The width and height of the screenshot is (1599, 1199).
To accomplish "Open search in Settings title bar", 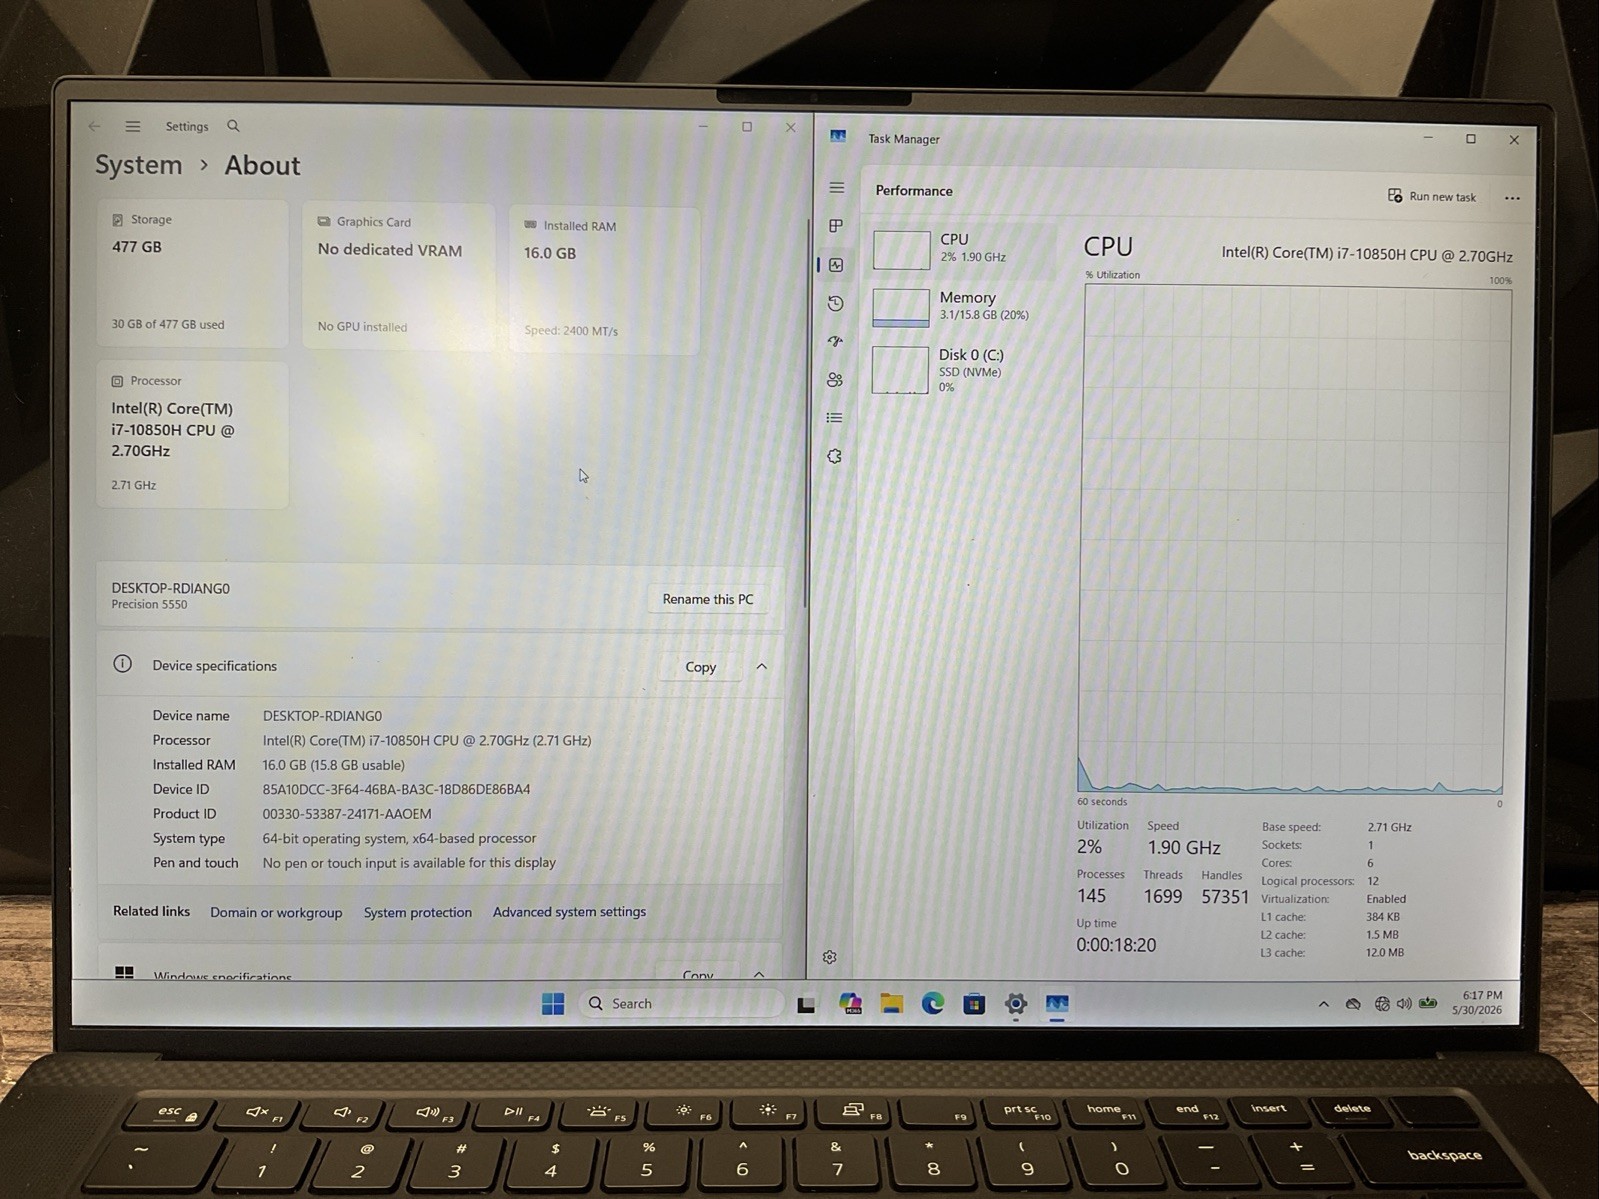I will pos(233,126).
